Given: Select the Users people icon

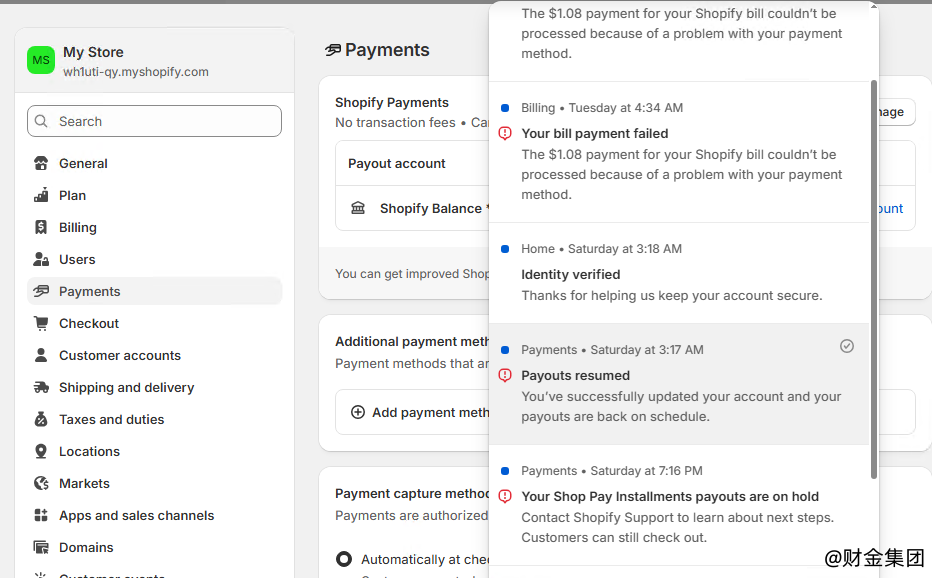Looking at the screenshot, I should (41, 259).
